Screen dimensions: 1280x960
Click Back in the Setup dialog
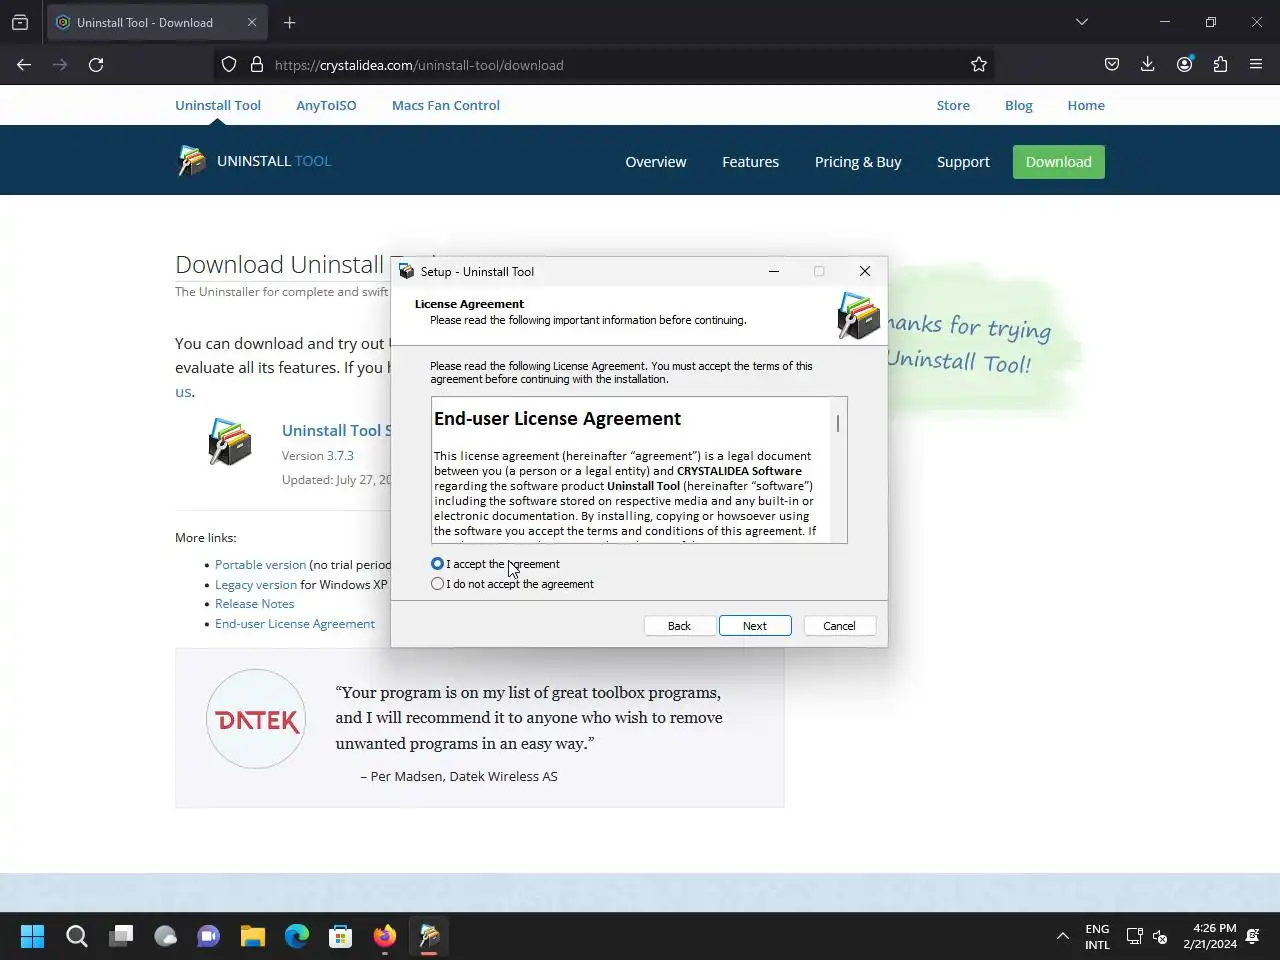tap(679, 626)
